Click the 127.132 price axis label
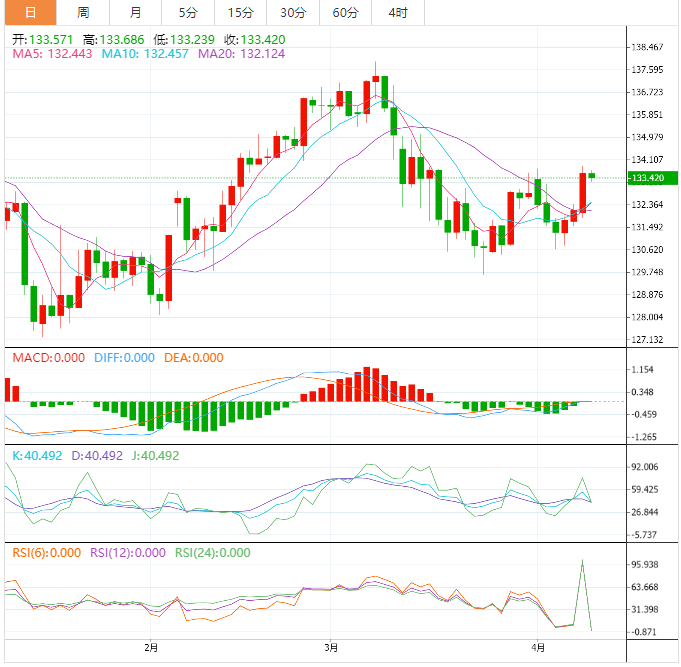The width and height of the screenshot is (681, 667). (647, 340)
